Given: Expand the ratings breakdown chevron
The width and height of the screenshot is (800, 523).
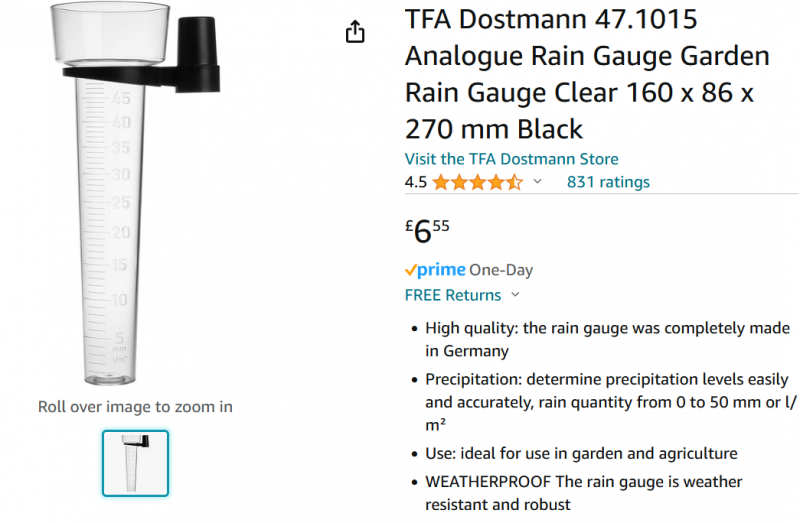Looking at the screenshot, I should (537, 182).
